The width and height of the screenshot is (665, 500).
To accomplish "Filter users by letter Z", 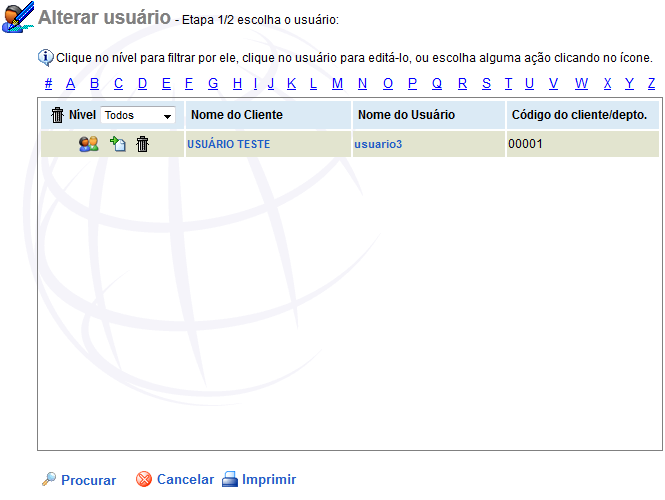I will pyautogui.click(x=651, y=84).
